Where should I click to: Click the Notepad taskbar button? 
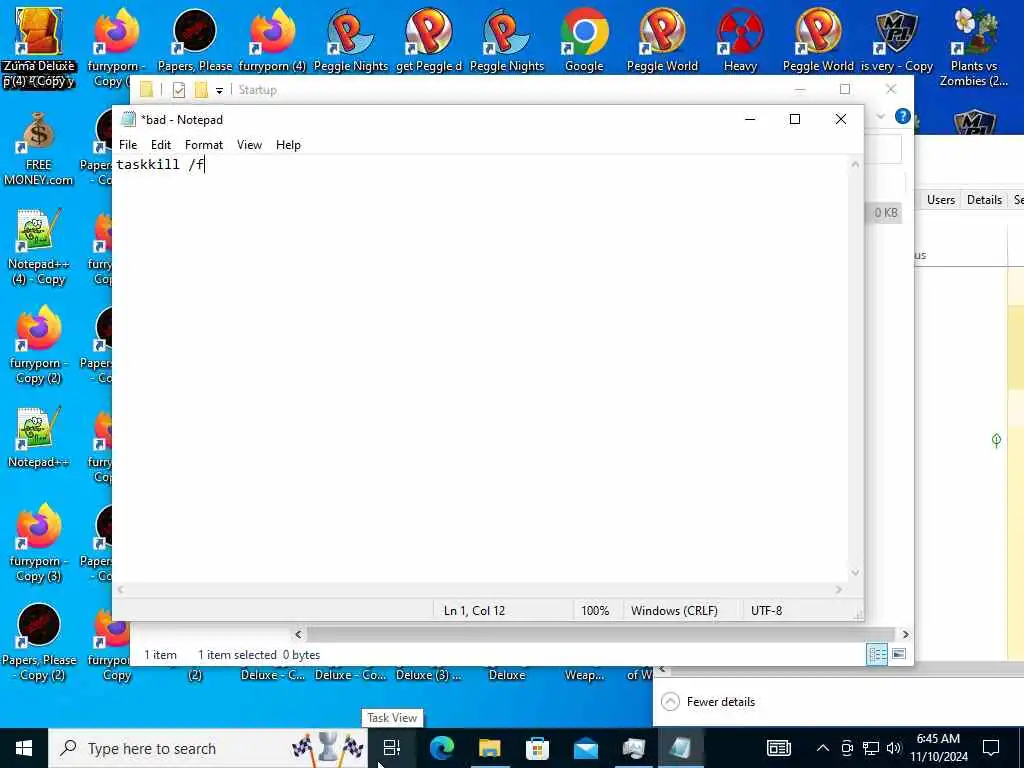pos(681,748)
